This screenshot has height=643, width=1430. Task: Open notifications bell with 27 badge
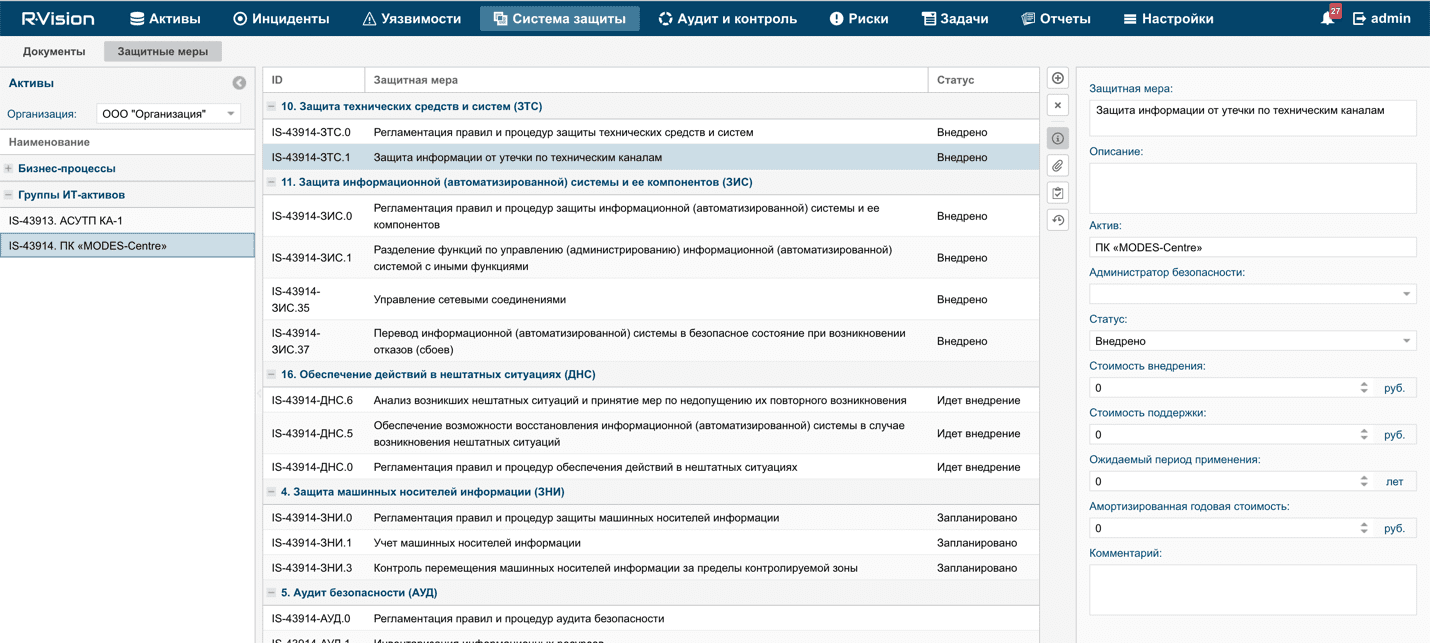click(1327, 18)
